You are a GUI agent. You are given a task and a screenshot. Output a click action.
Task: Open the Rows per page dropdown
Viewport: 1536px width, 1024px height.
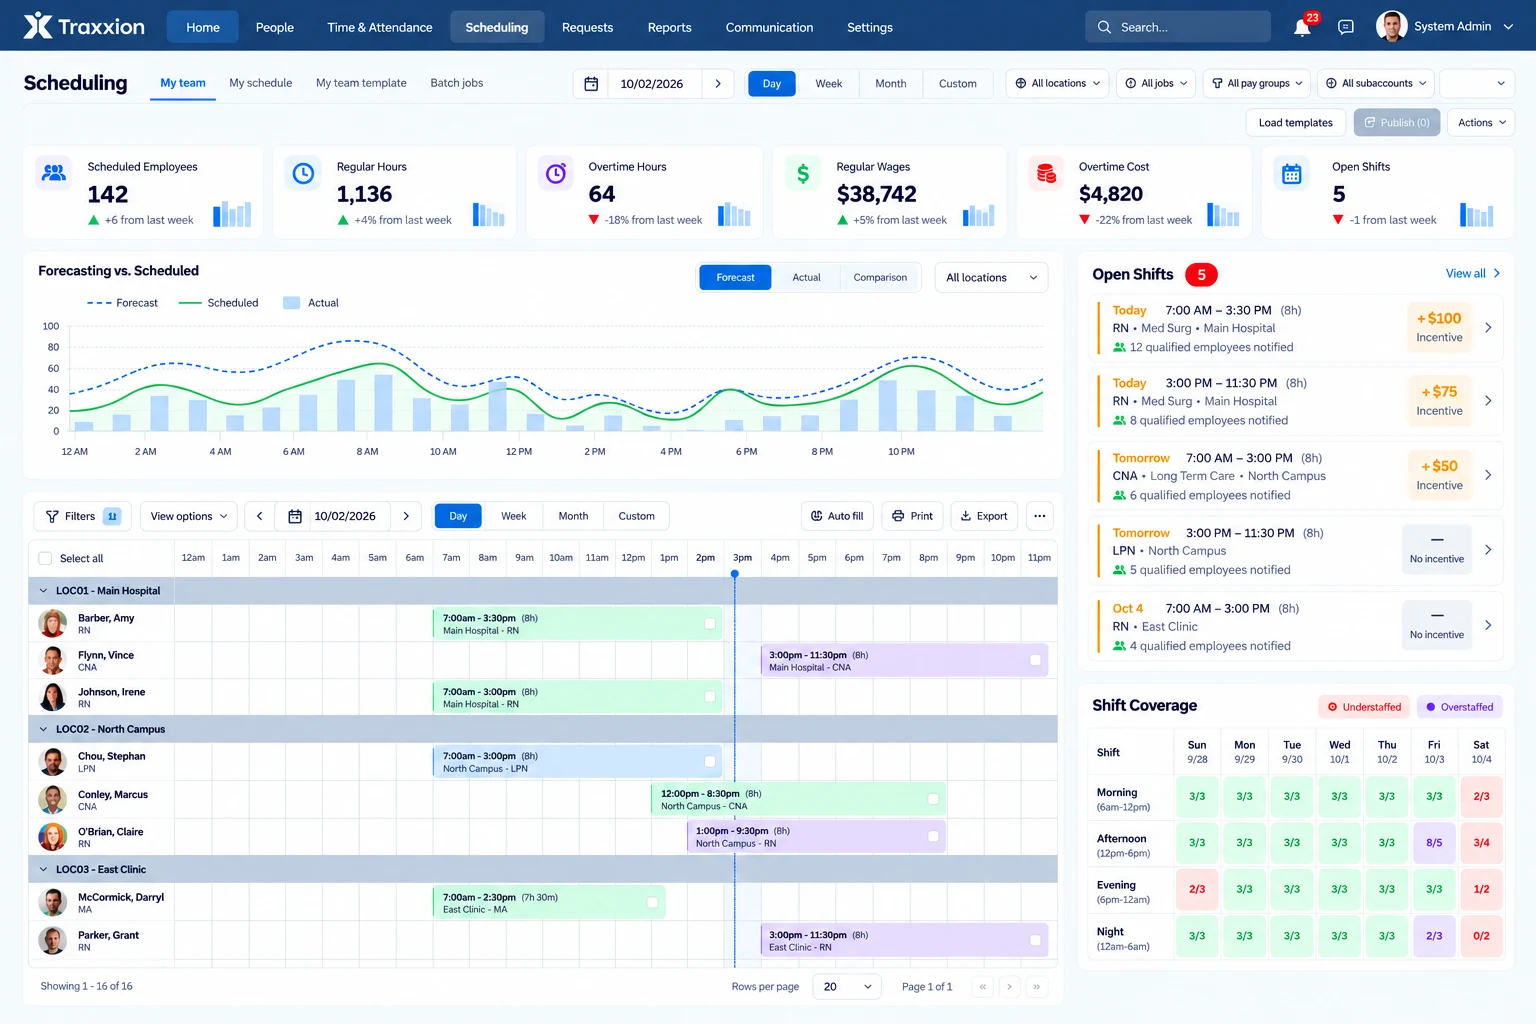(x=847, y=987)
